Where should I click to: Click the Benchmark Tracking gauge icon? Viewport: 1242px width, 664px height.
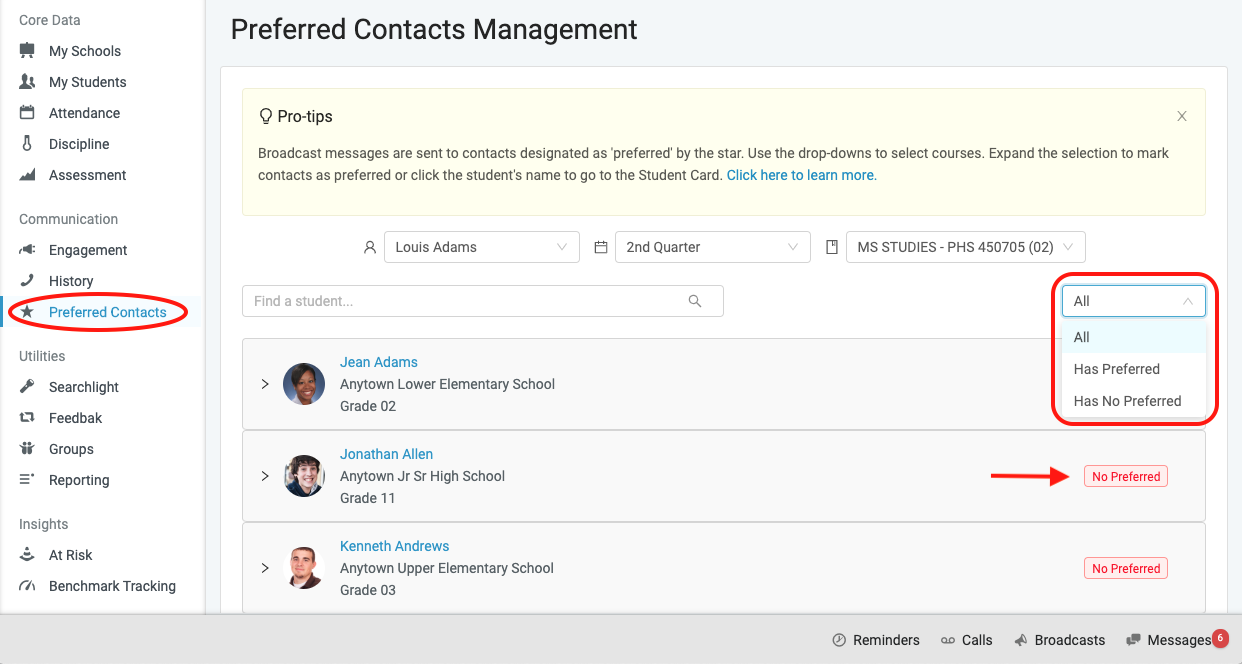coord(27,586)
